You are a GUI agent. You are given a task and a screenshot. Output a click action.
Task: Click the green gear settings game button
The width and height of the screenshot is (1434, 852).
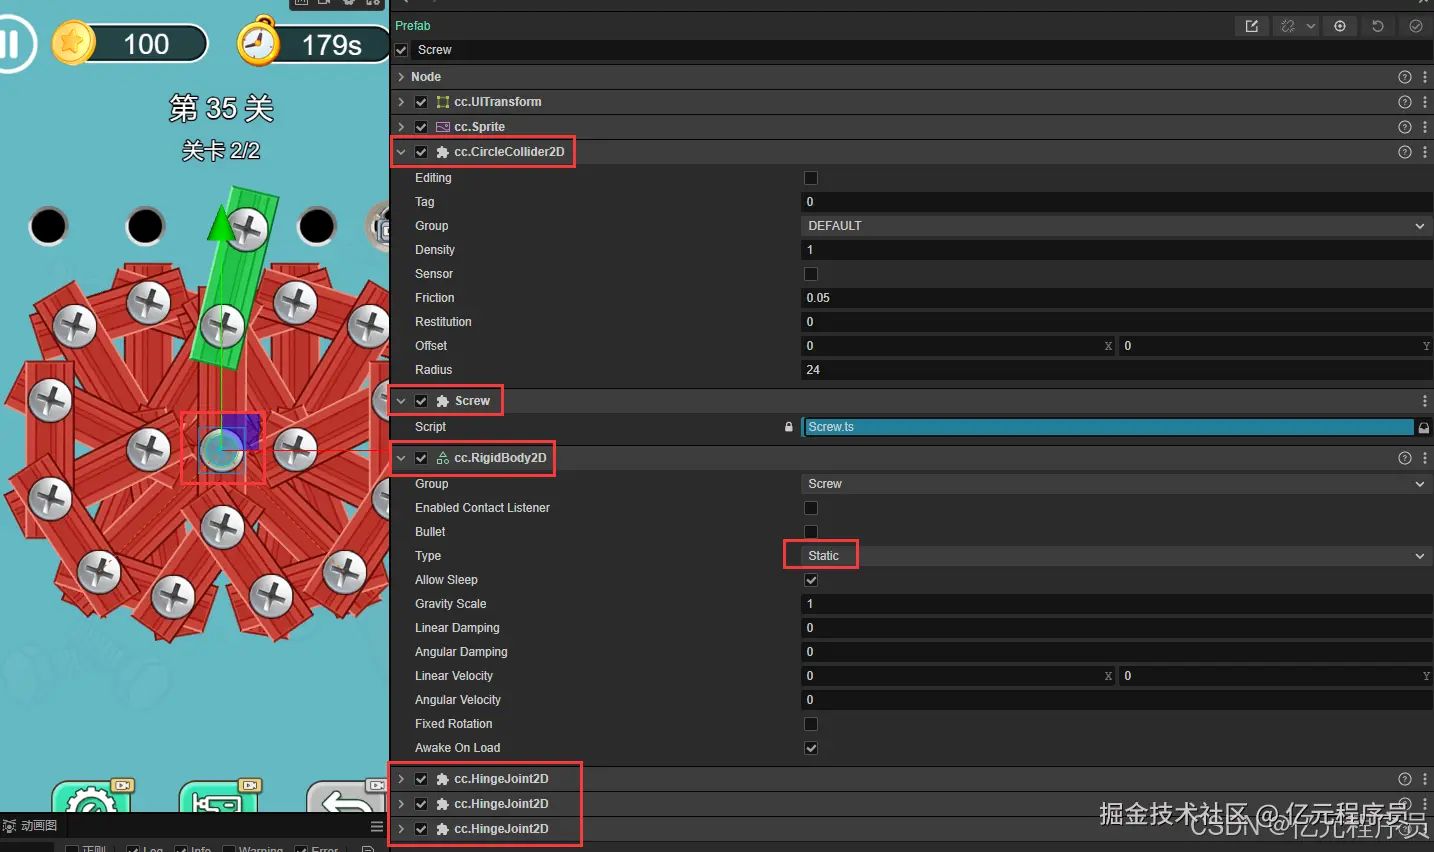click(x=92, y=797)
